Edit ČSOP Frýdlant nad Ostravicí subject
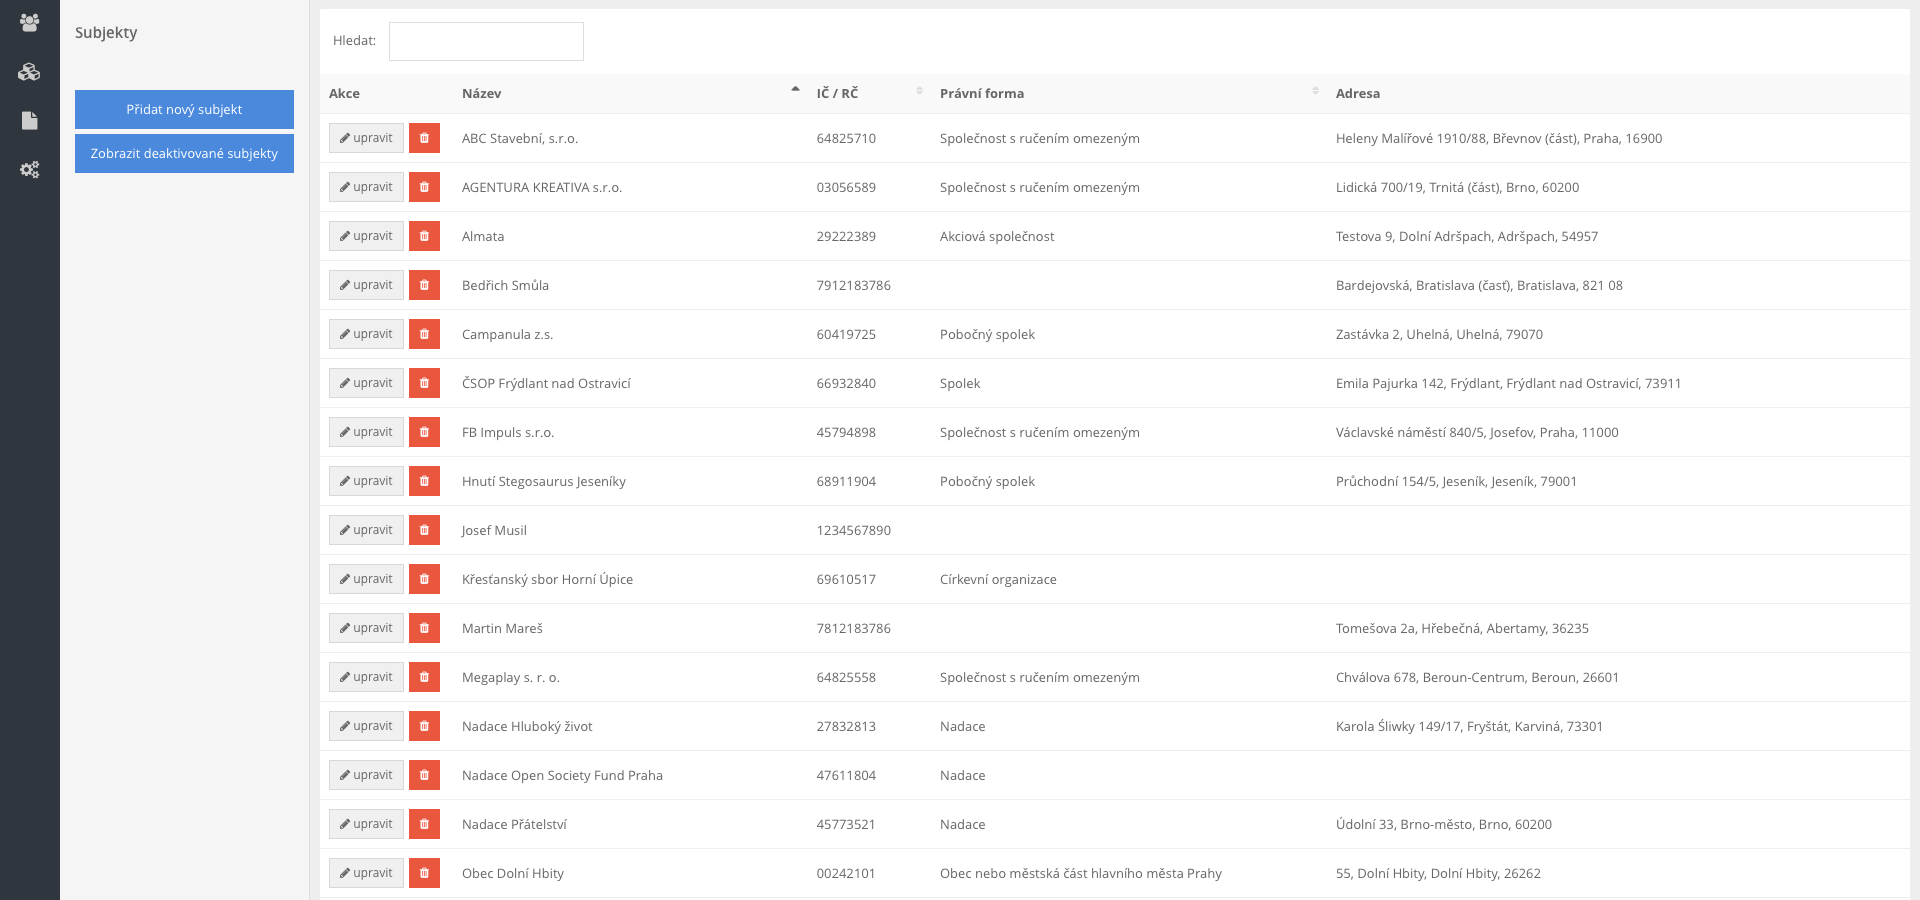This screenshot has width=1920, height=900. (x=366, y=383)
